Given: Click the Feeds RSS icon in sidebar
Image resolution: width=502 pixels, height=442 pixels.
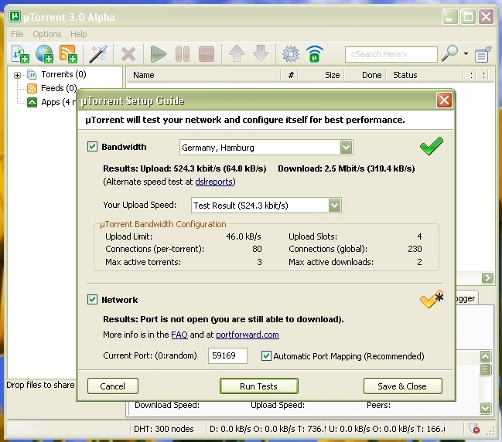Looking at the screenshot, I should click(32, 88).
